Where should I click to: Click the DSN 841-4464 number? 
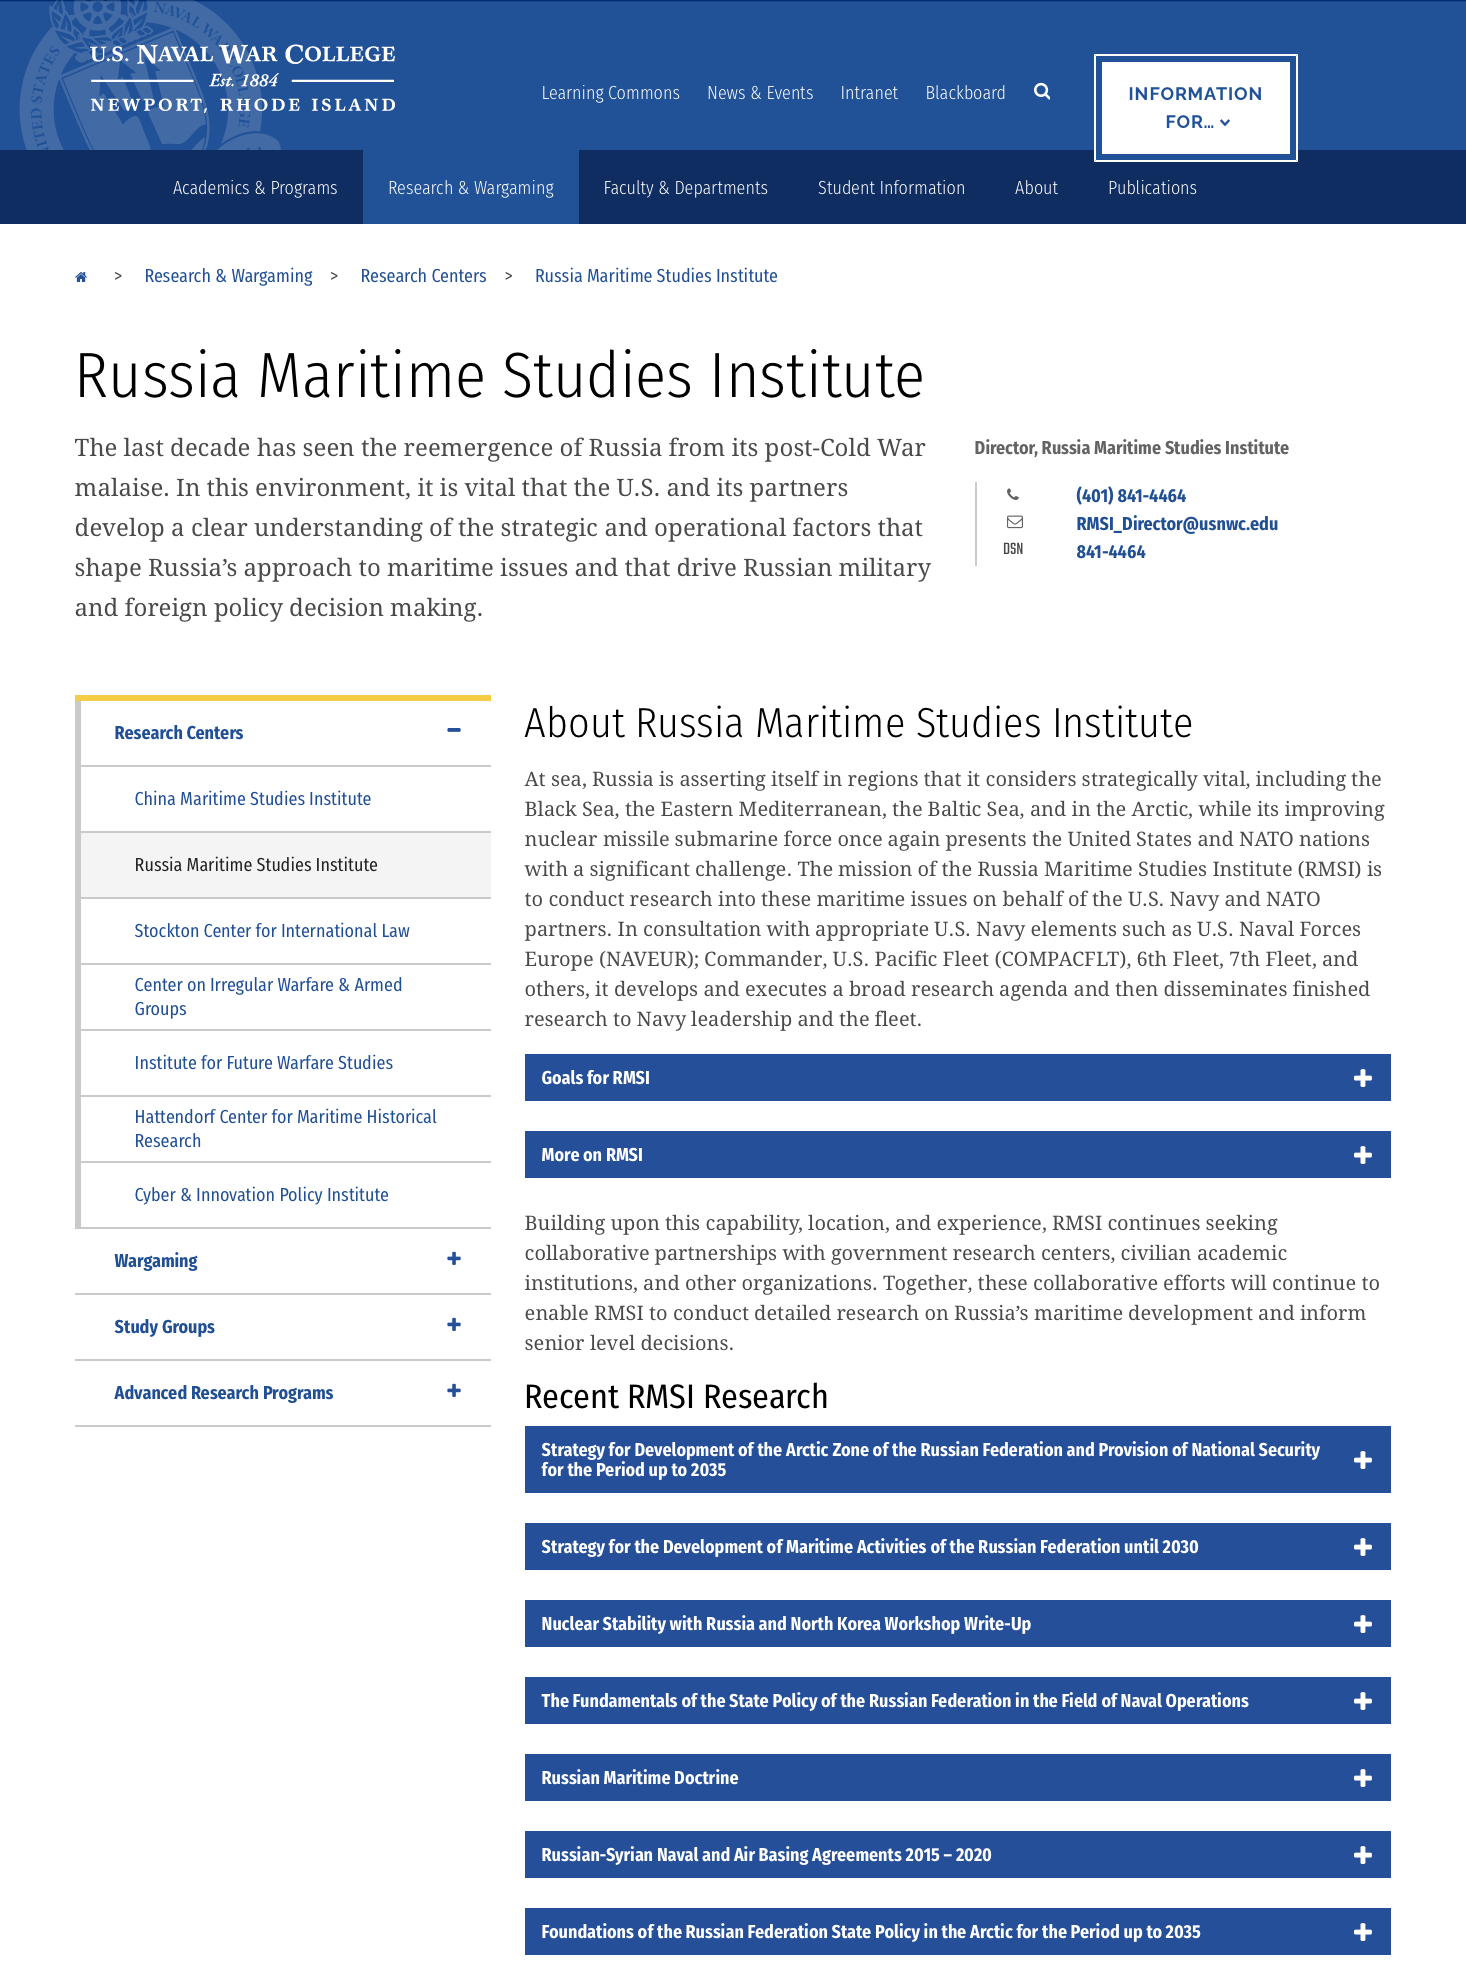(1111, 552)
